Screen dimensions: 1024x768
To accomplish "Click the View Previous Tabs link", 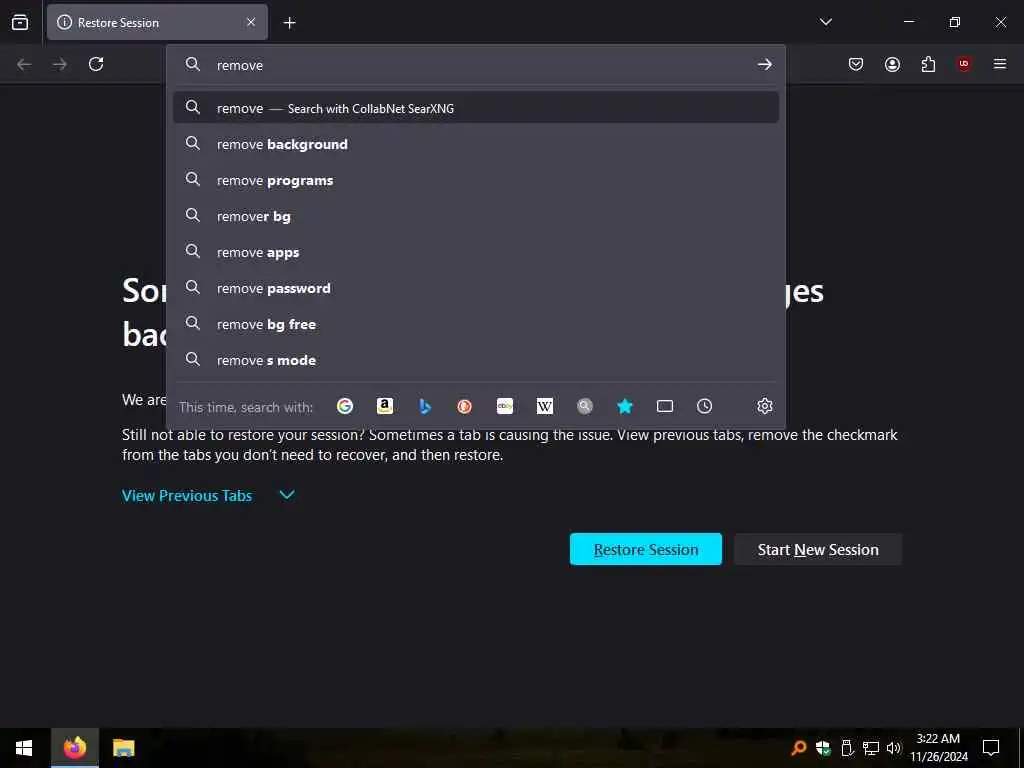I will coord(187,496).
